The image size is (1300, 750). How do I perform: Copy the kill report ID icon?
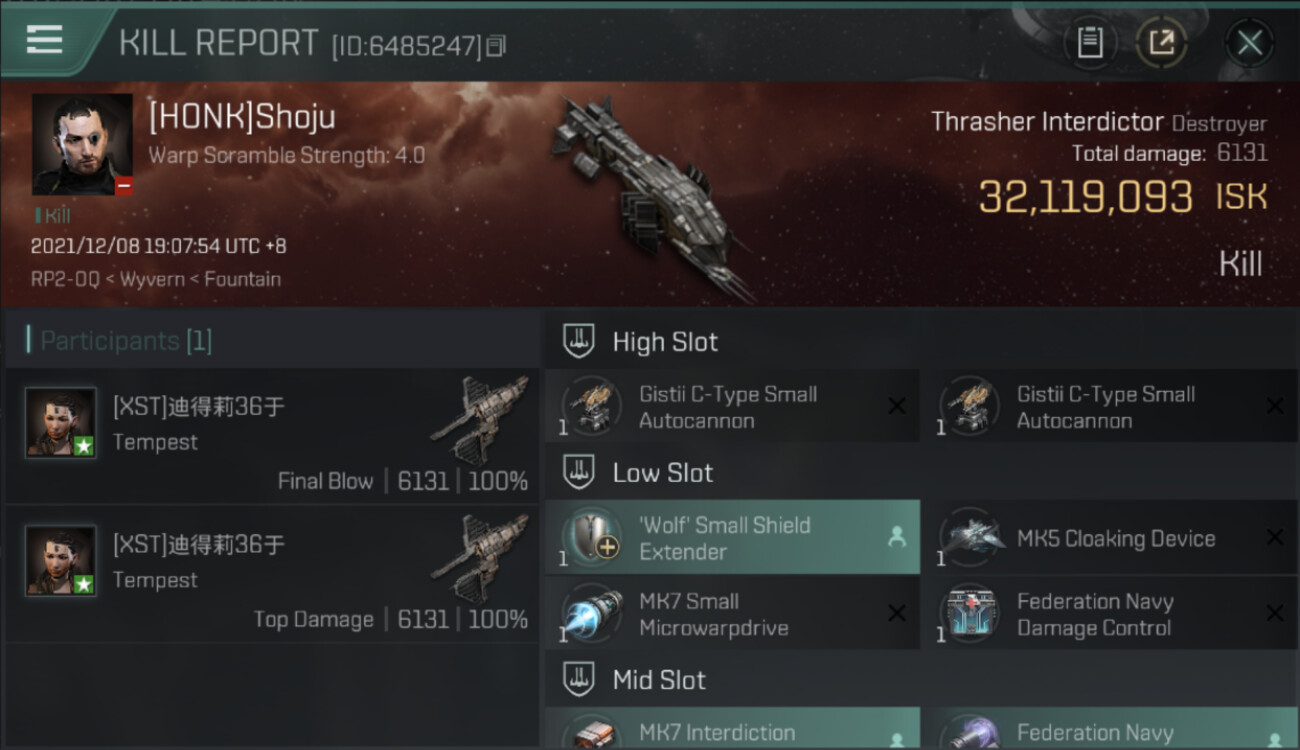pyautogui.click(x=496, y=45)
